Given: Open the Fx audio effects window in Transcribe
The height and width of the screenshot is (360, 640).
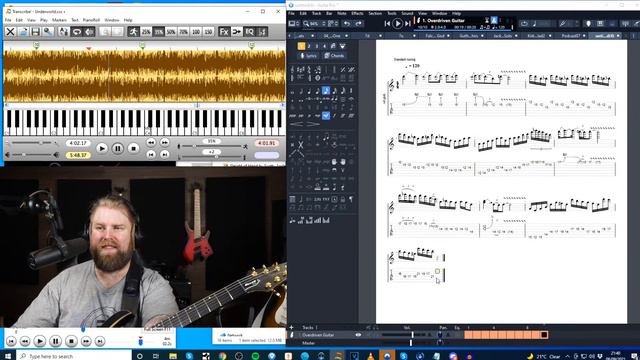Looking at the screenshot, I should pos(224,31).
